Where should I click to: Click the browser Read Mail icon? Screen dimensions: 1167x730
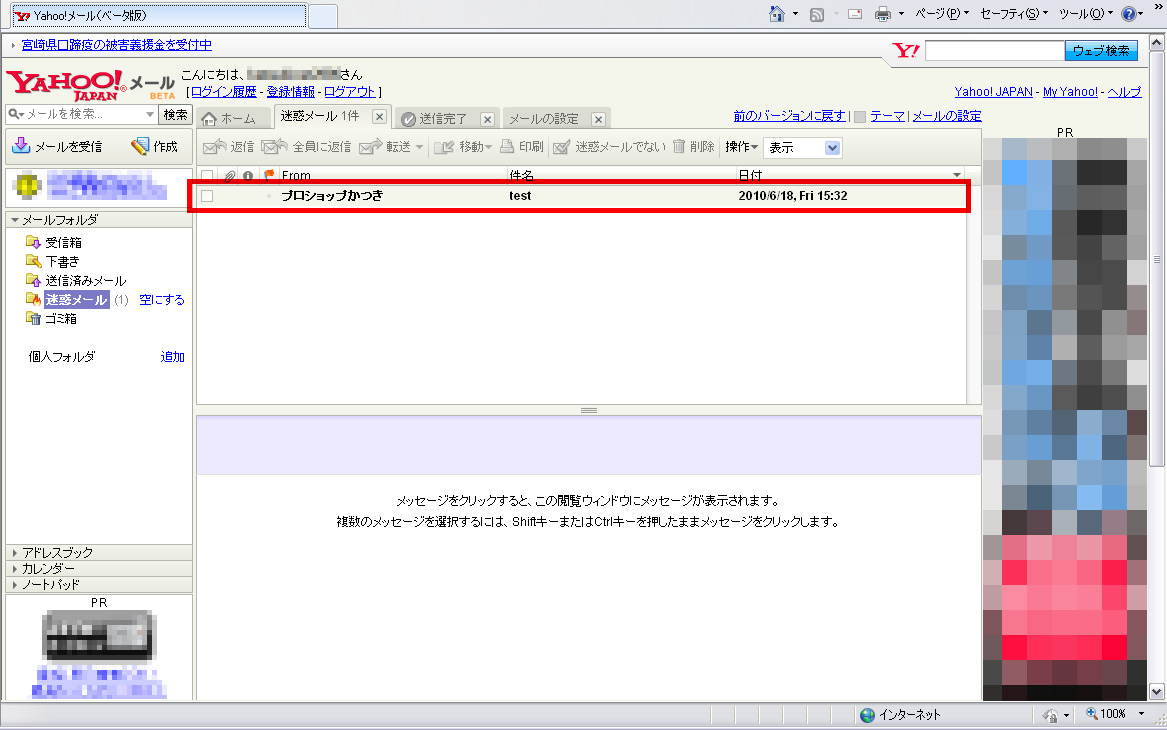[855, 14]
